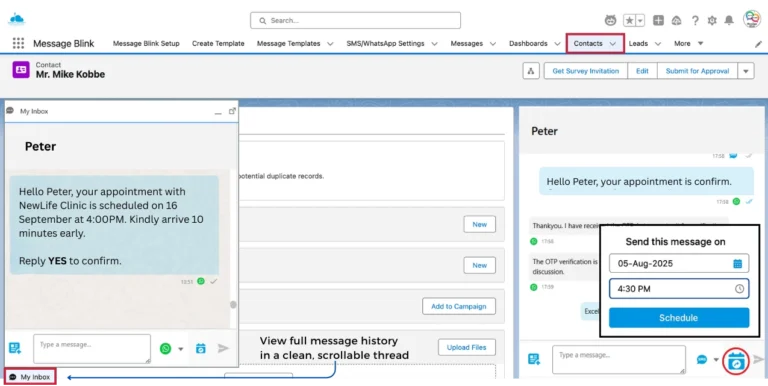768x386 pixels.
Task: Open the Create Template tab
Action: 218,43
